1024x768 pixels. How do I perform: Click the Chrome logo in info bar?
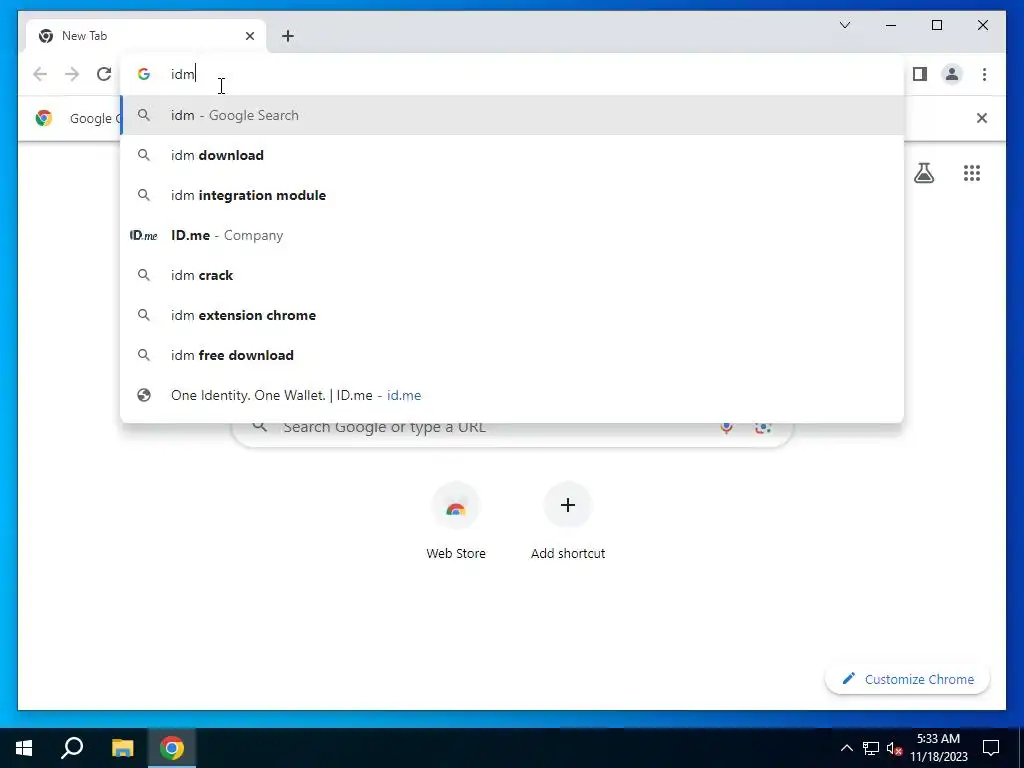(44, 118)
